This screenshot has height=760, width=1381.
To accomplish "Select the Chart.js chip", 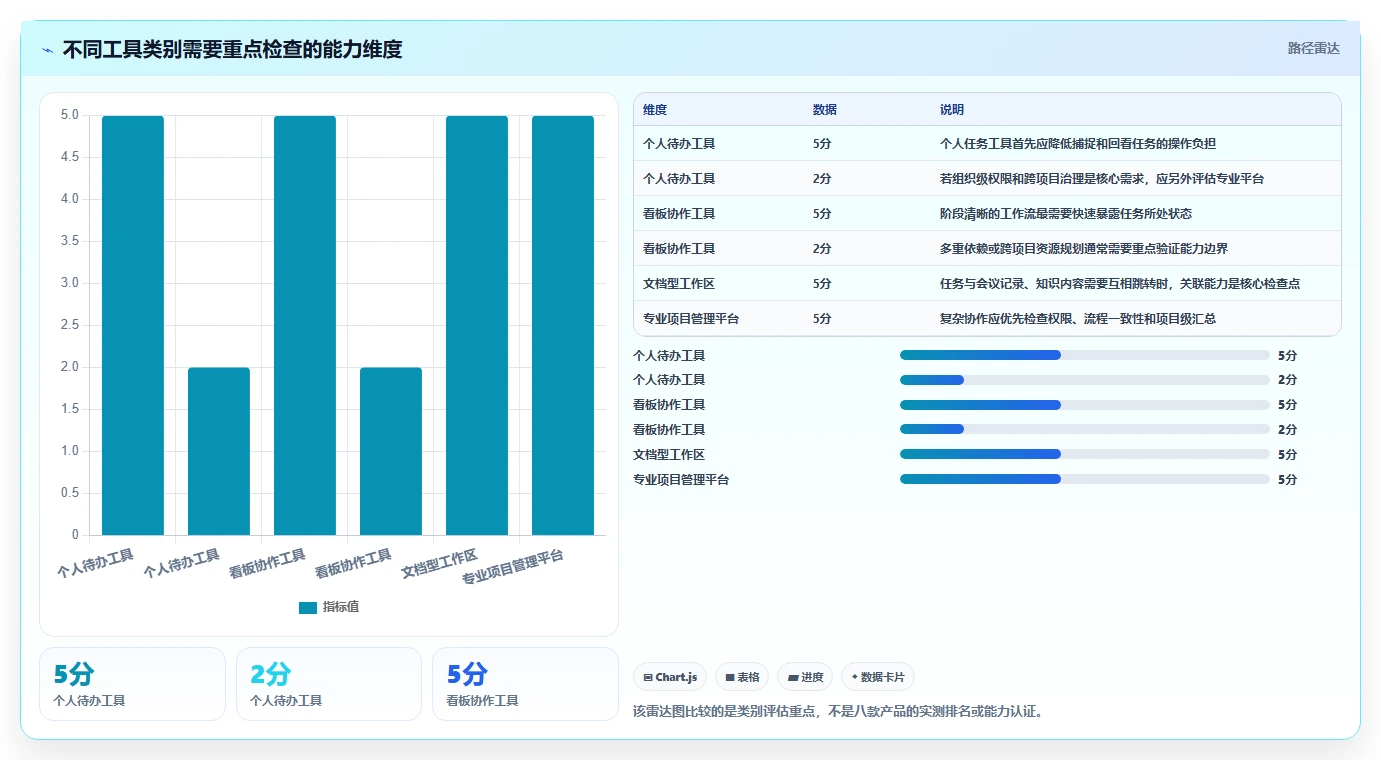I will coord(670,677).
